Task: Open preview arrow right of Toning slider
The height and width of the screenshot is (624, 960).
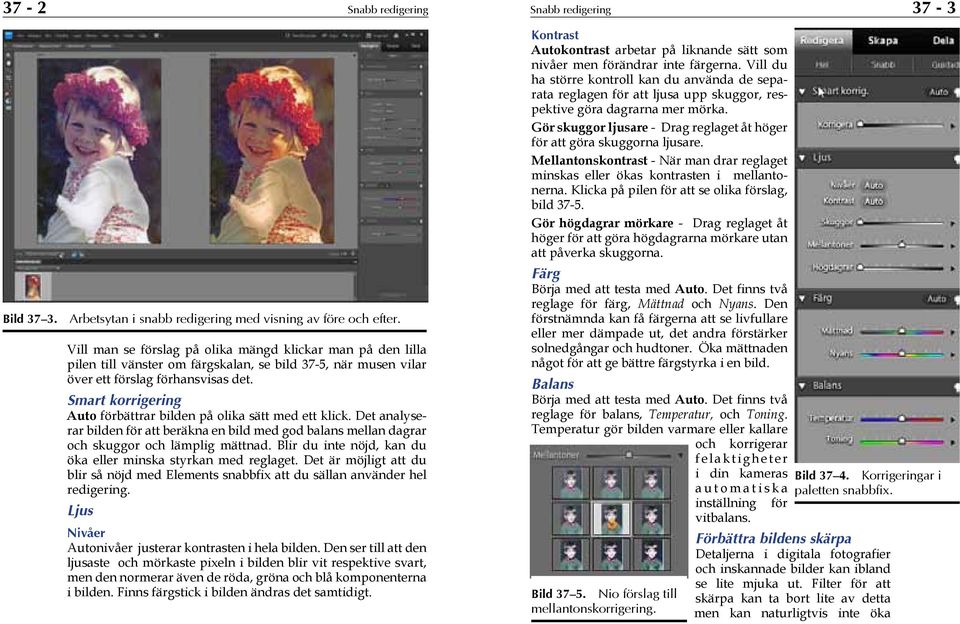Action: (x=953, y=442)
